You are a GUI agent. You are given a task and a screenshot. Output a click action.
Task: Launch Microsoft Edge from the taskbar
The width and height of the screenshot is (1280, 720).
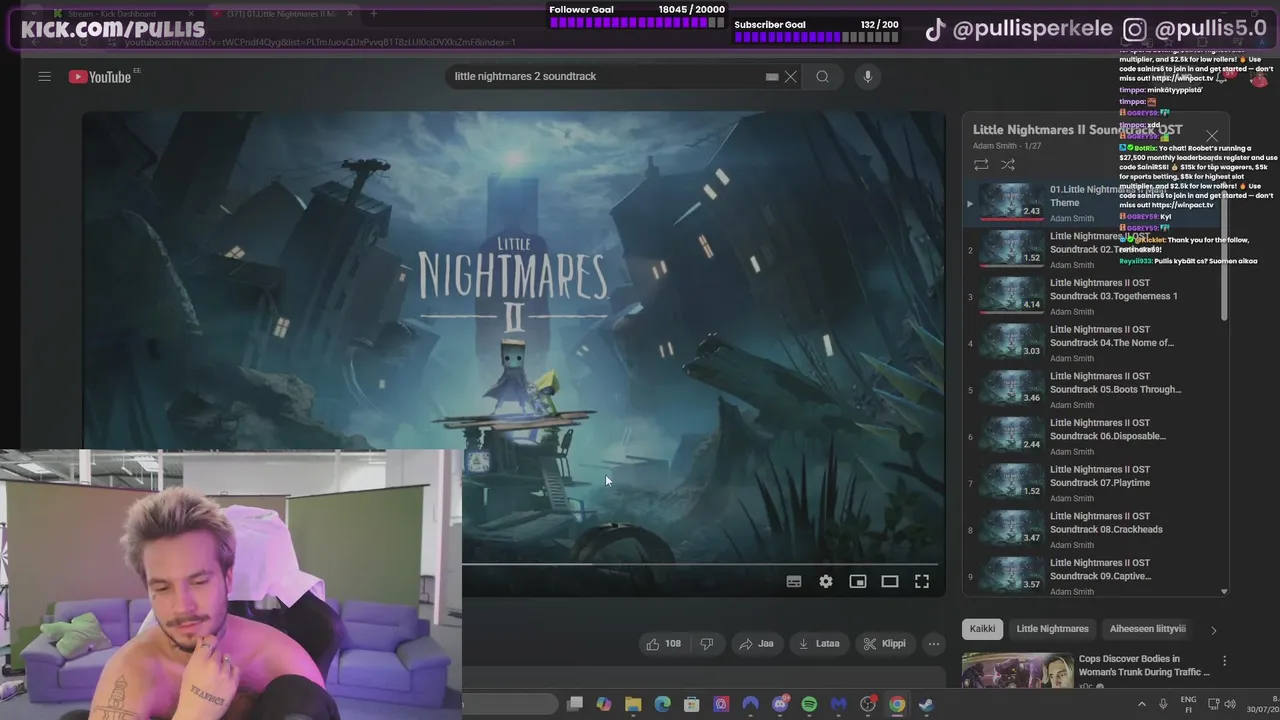pyautogui.click(x=662, y=704)
